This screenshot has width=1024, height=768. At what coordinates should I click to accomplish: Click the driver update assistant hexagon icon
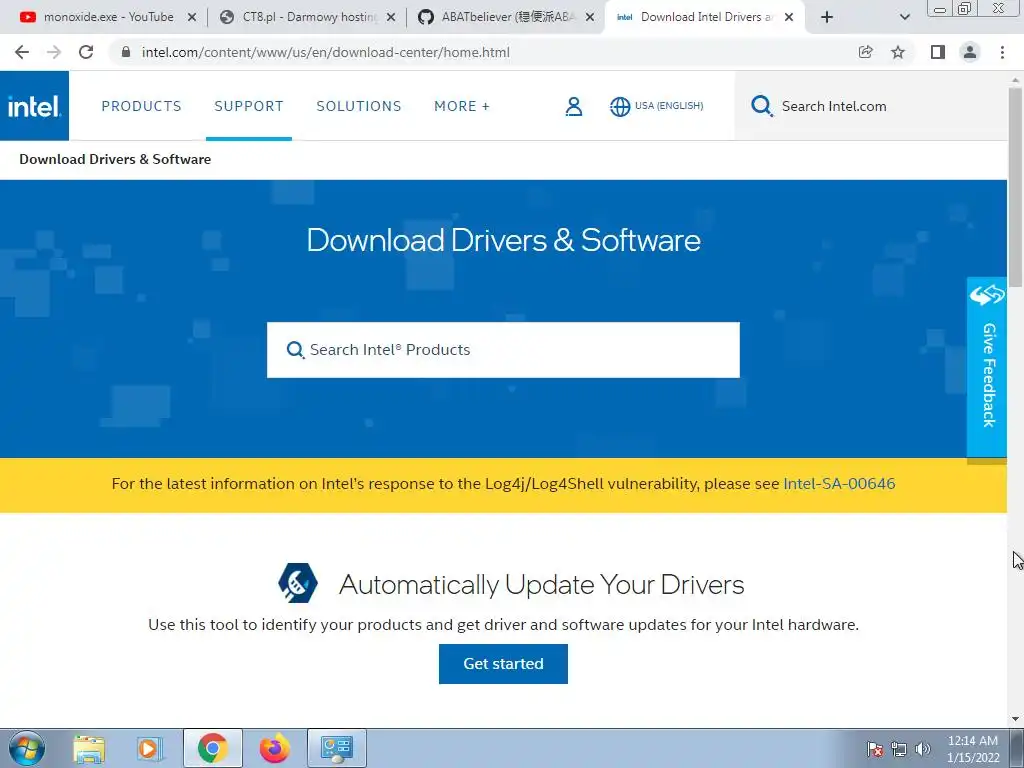[x=298, y=583]
